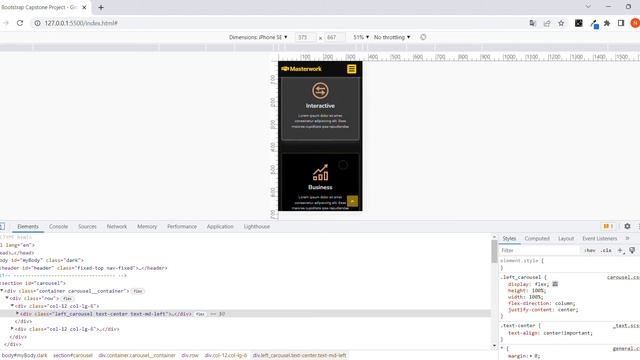Click the Interactive card icon
The height and width of the screenshot is (360, 640).
(320, 91)
